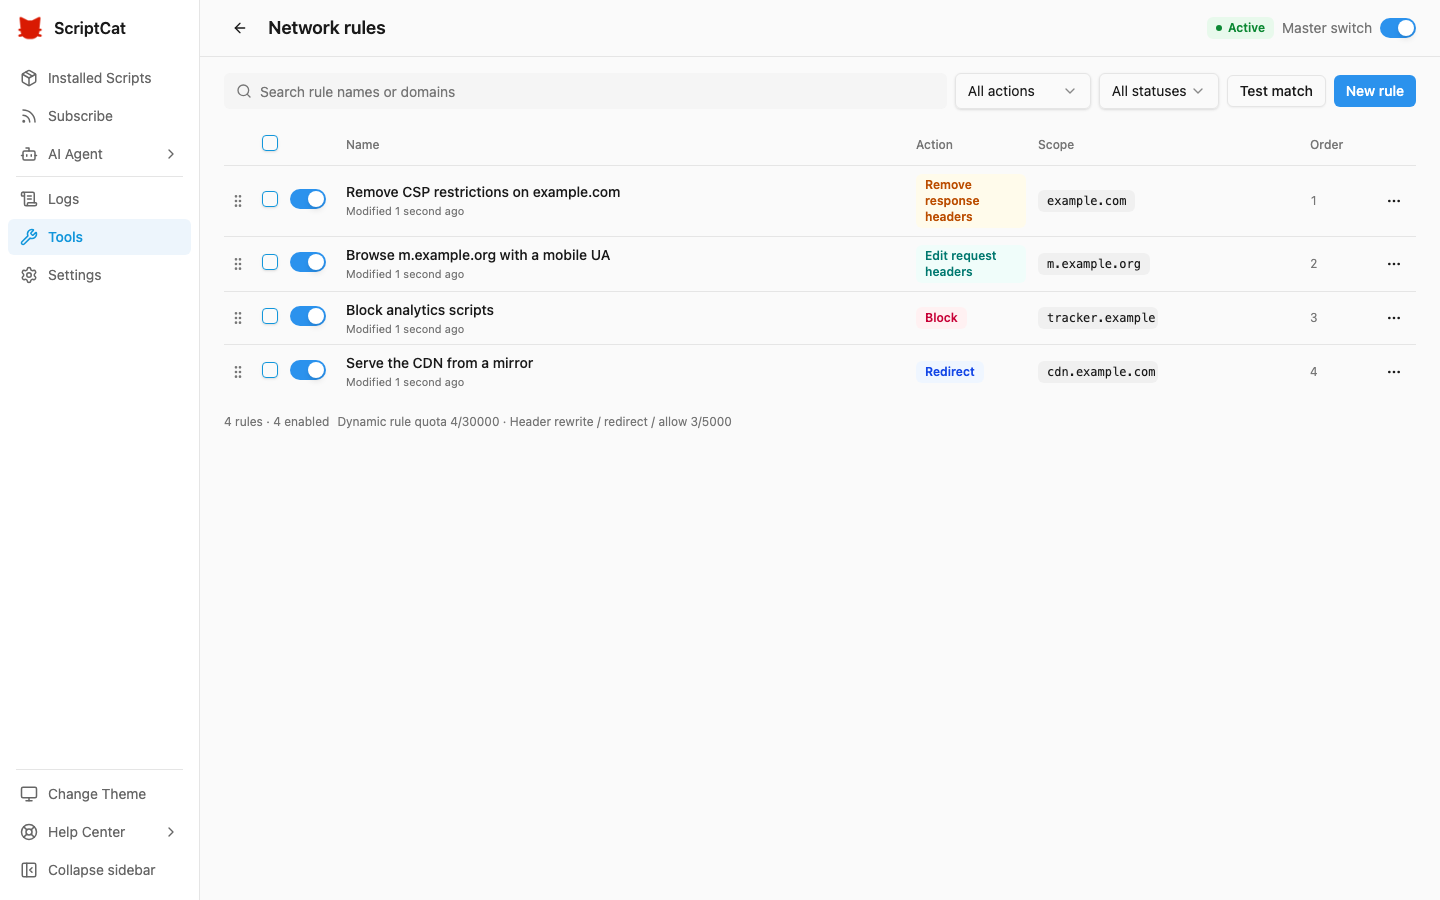This screenshot has width=1440, height=900.
Task: Click the green Active status badge
Action: click(x=1240, y=28)
